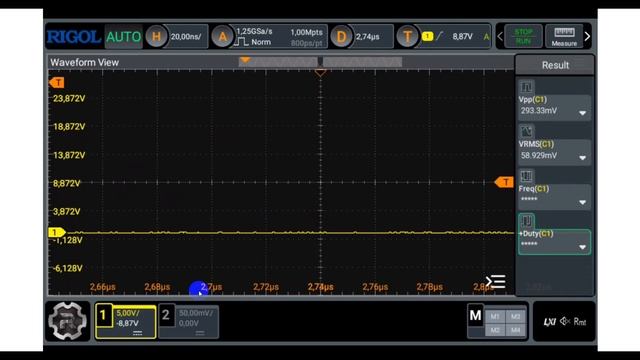This screenshot has width=640, height=360.
Task: Click the 5,00V/ channel 1 scale
Action: pyautogui.click(x=128, y=313)
